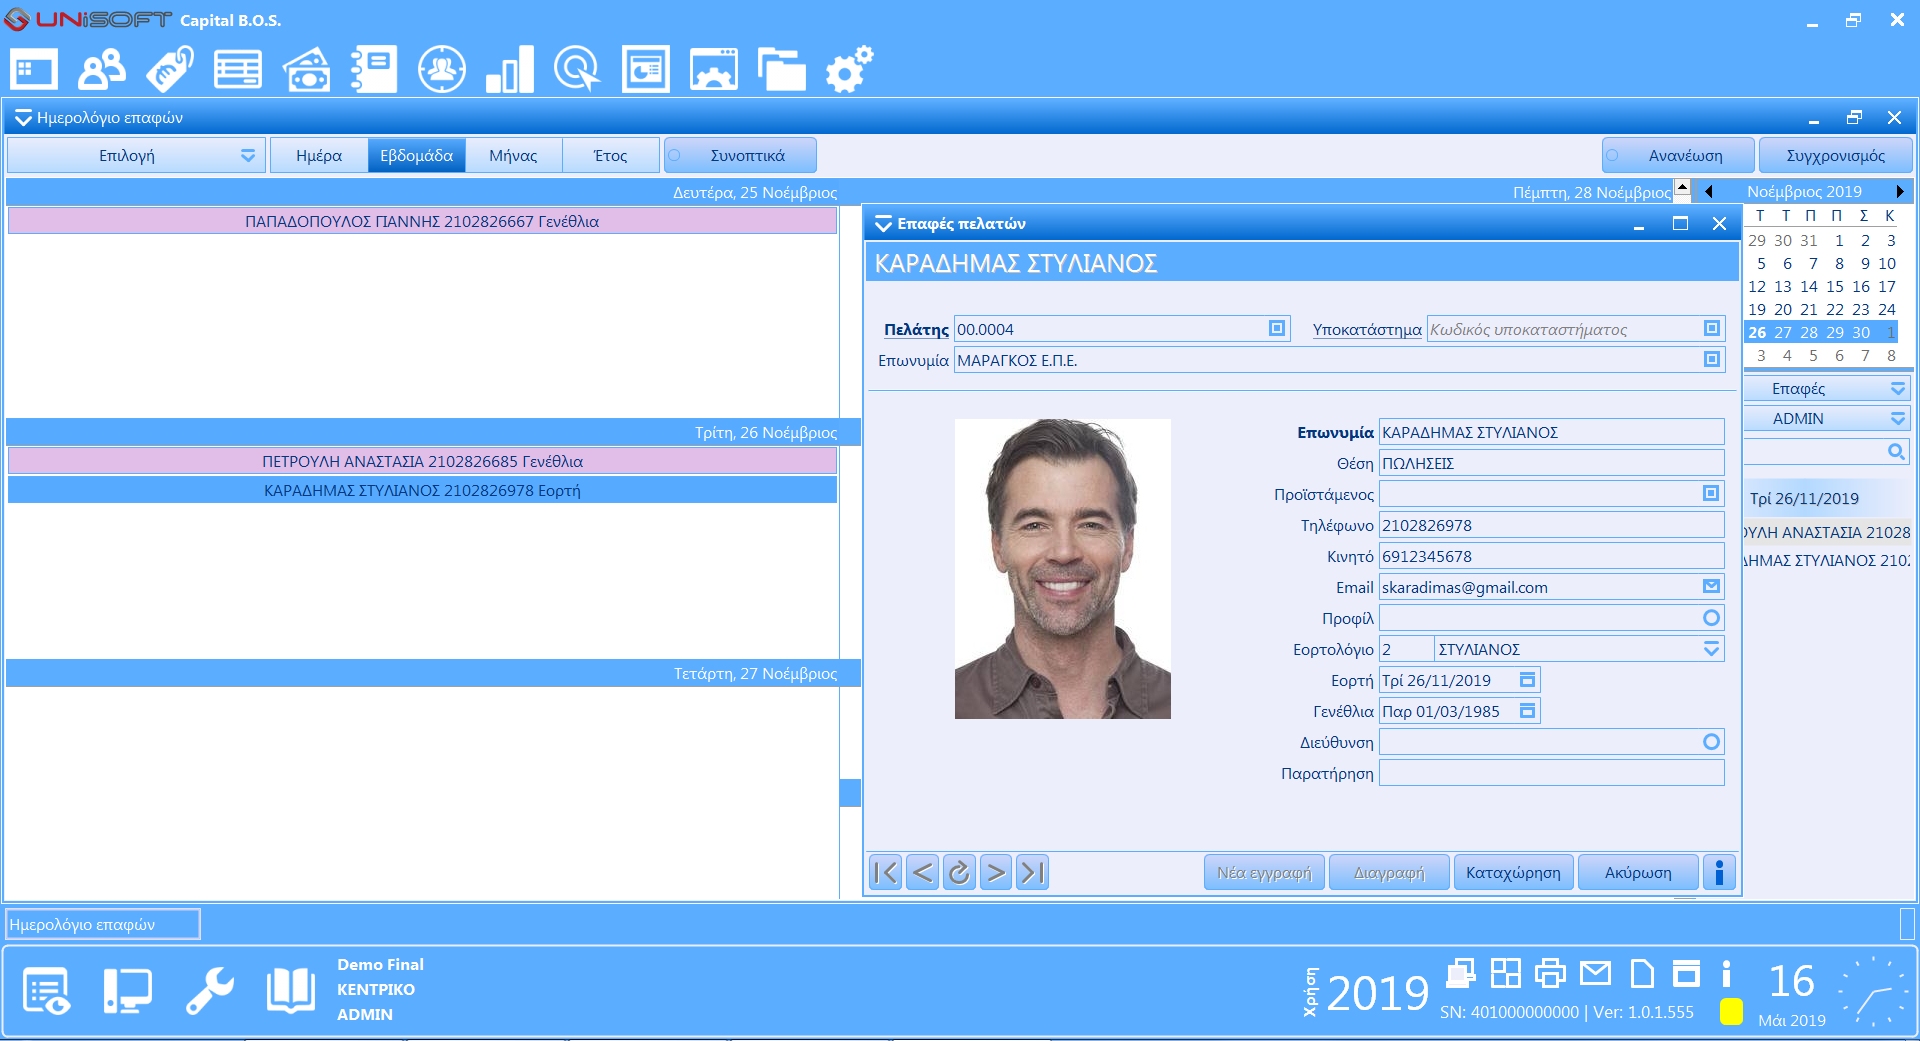Collapse the Επαφές πελατών window header arrow
The width and height of the screenshot is (1920, 1041).
pos(883,224)
